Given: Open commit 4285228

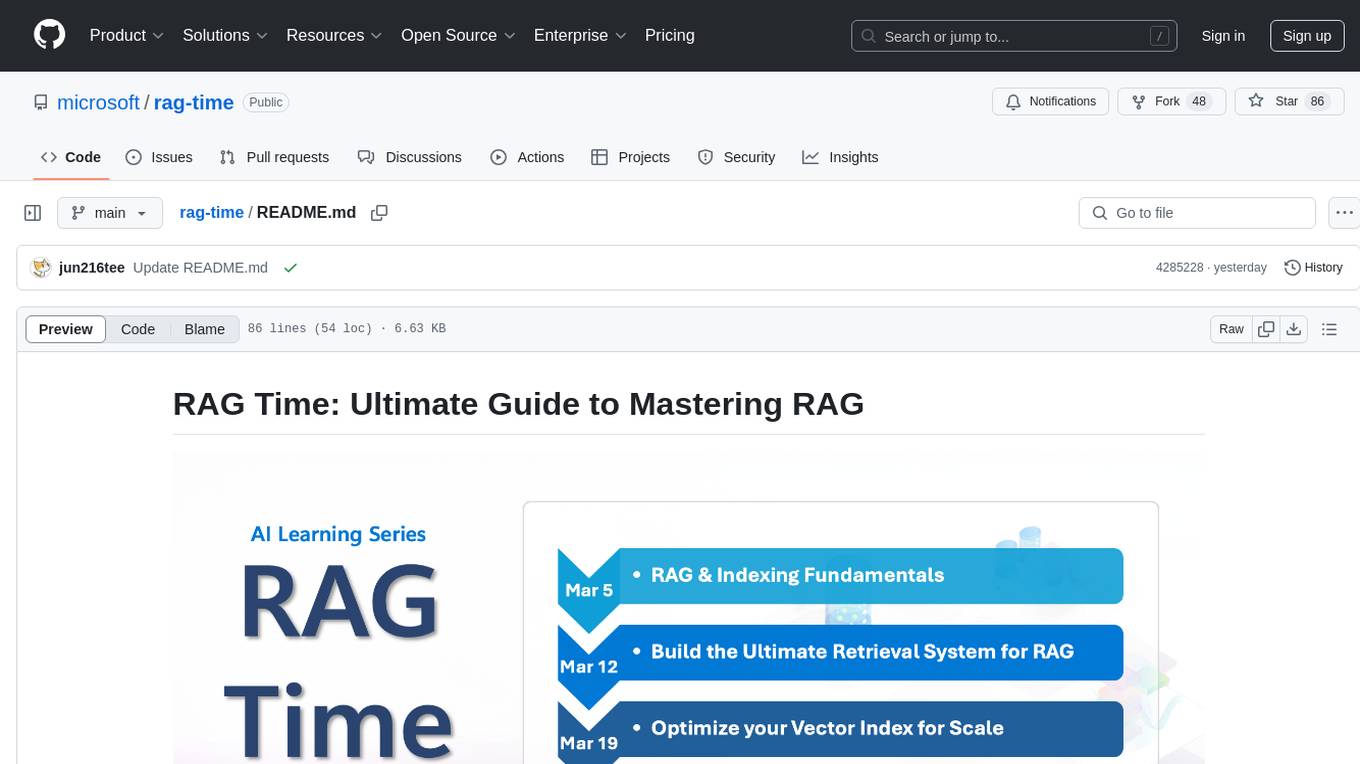Looking at the screenshot, I should [x=1179, y=268].
